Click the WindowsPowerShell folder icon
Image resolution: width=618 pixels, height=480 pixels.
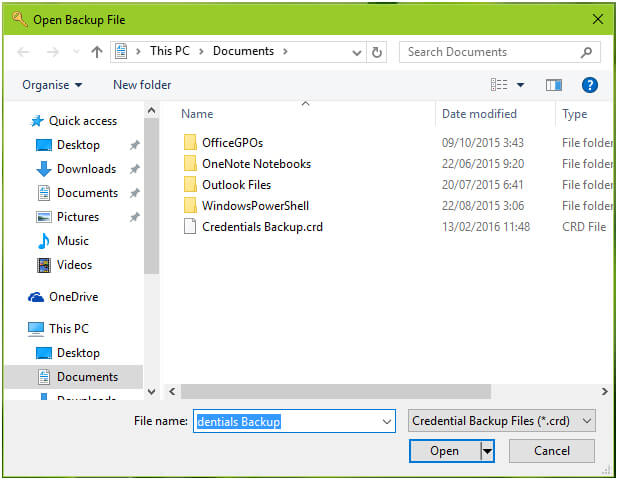[190, 205]
